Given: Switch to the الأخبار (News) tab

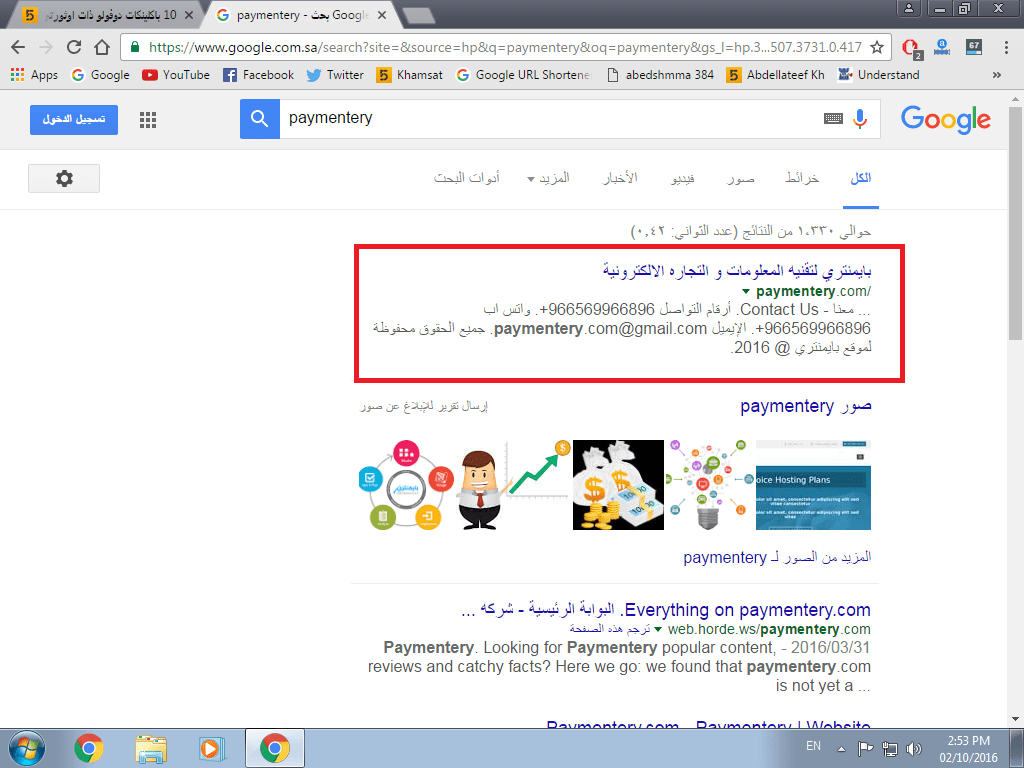Looking at the screenshot, I should click(x=620, y=178).
